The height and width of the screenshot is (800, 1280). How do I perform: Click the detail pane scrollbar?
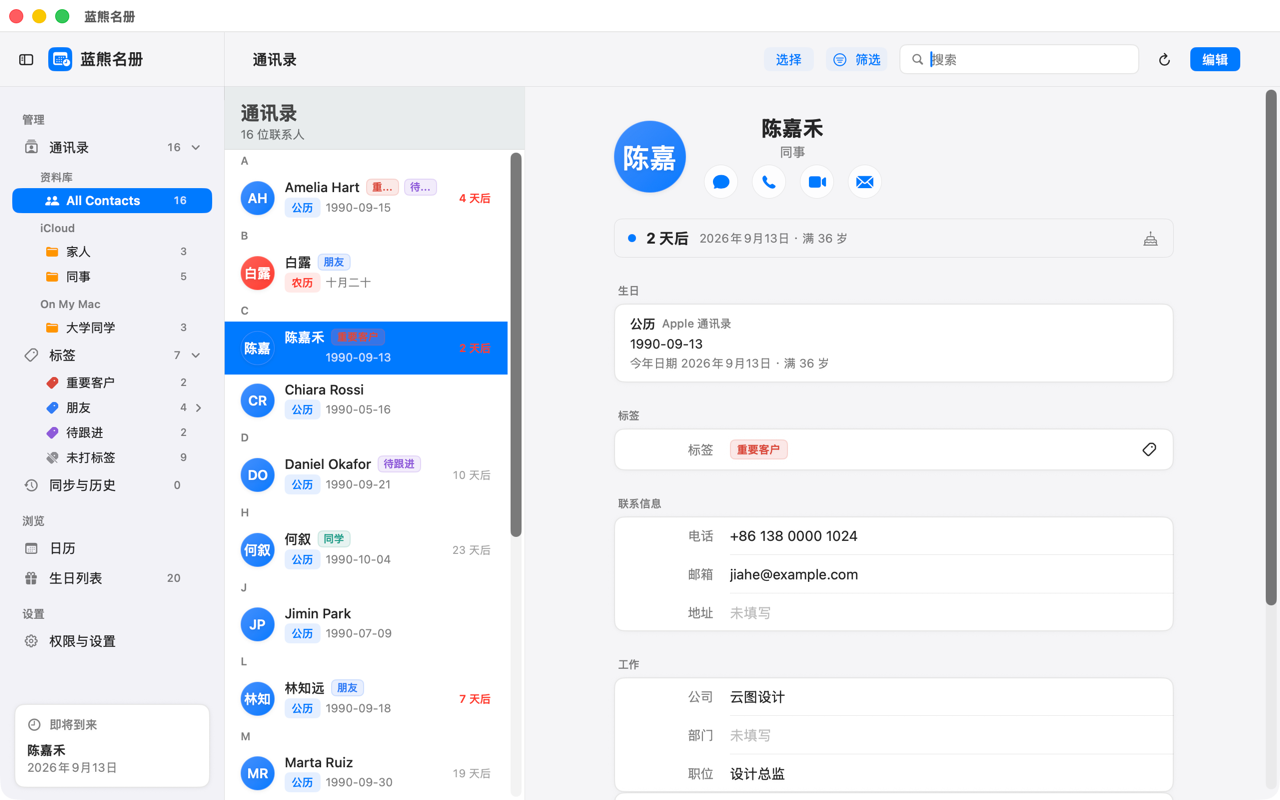(x=1271, y=348)
